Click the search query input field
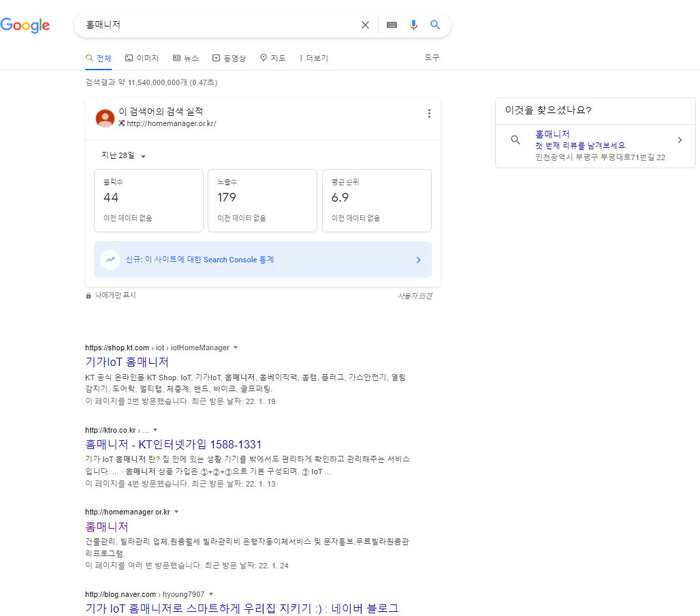Viewport: 700px width, 616px height. coord(219,25)
